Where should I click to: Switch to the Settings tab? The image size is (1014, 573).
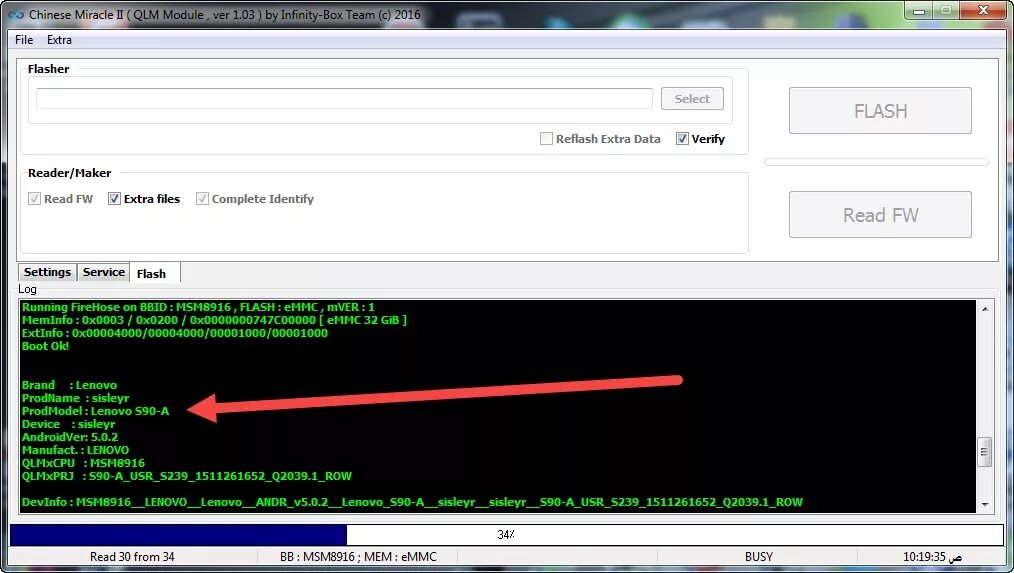pos(47,272)
